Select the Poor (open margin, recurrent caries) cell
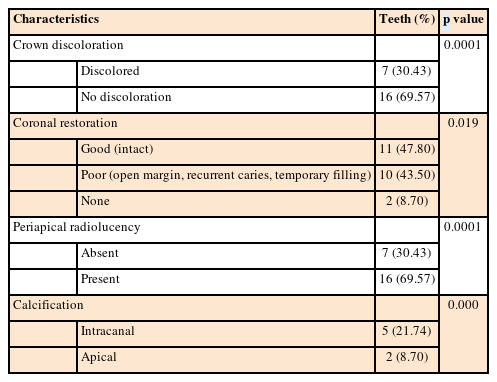This screenshot has width=497, height=382. (226, 178)
